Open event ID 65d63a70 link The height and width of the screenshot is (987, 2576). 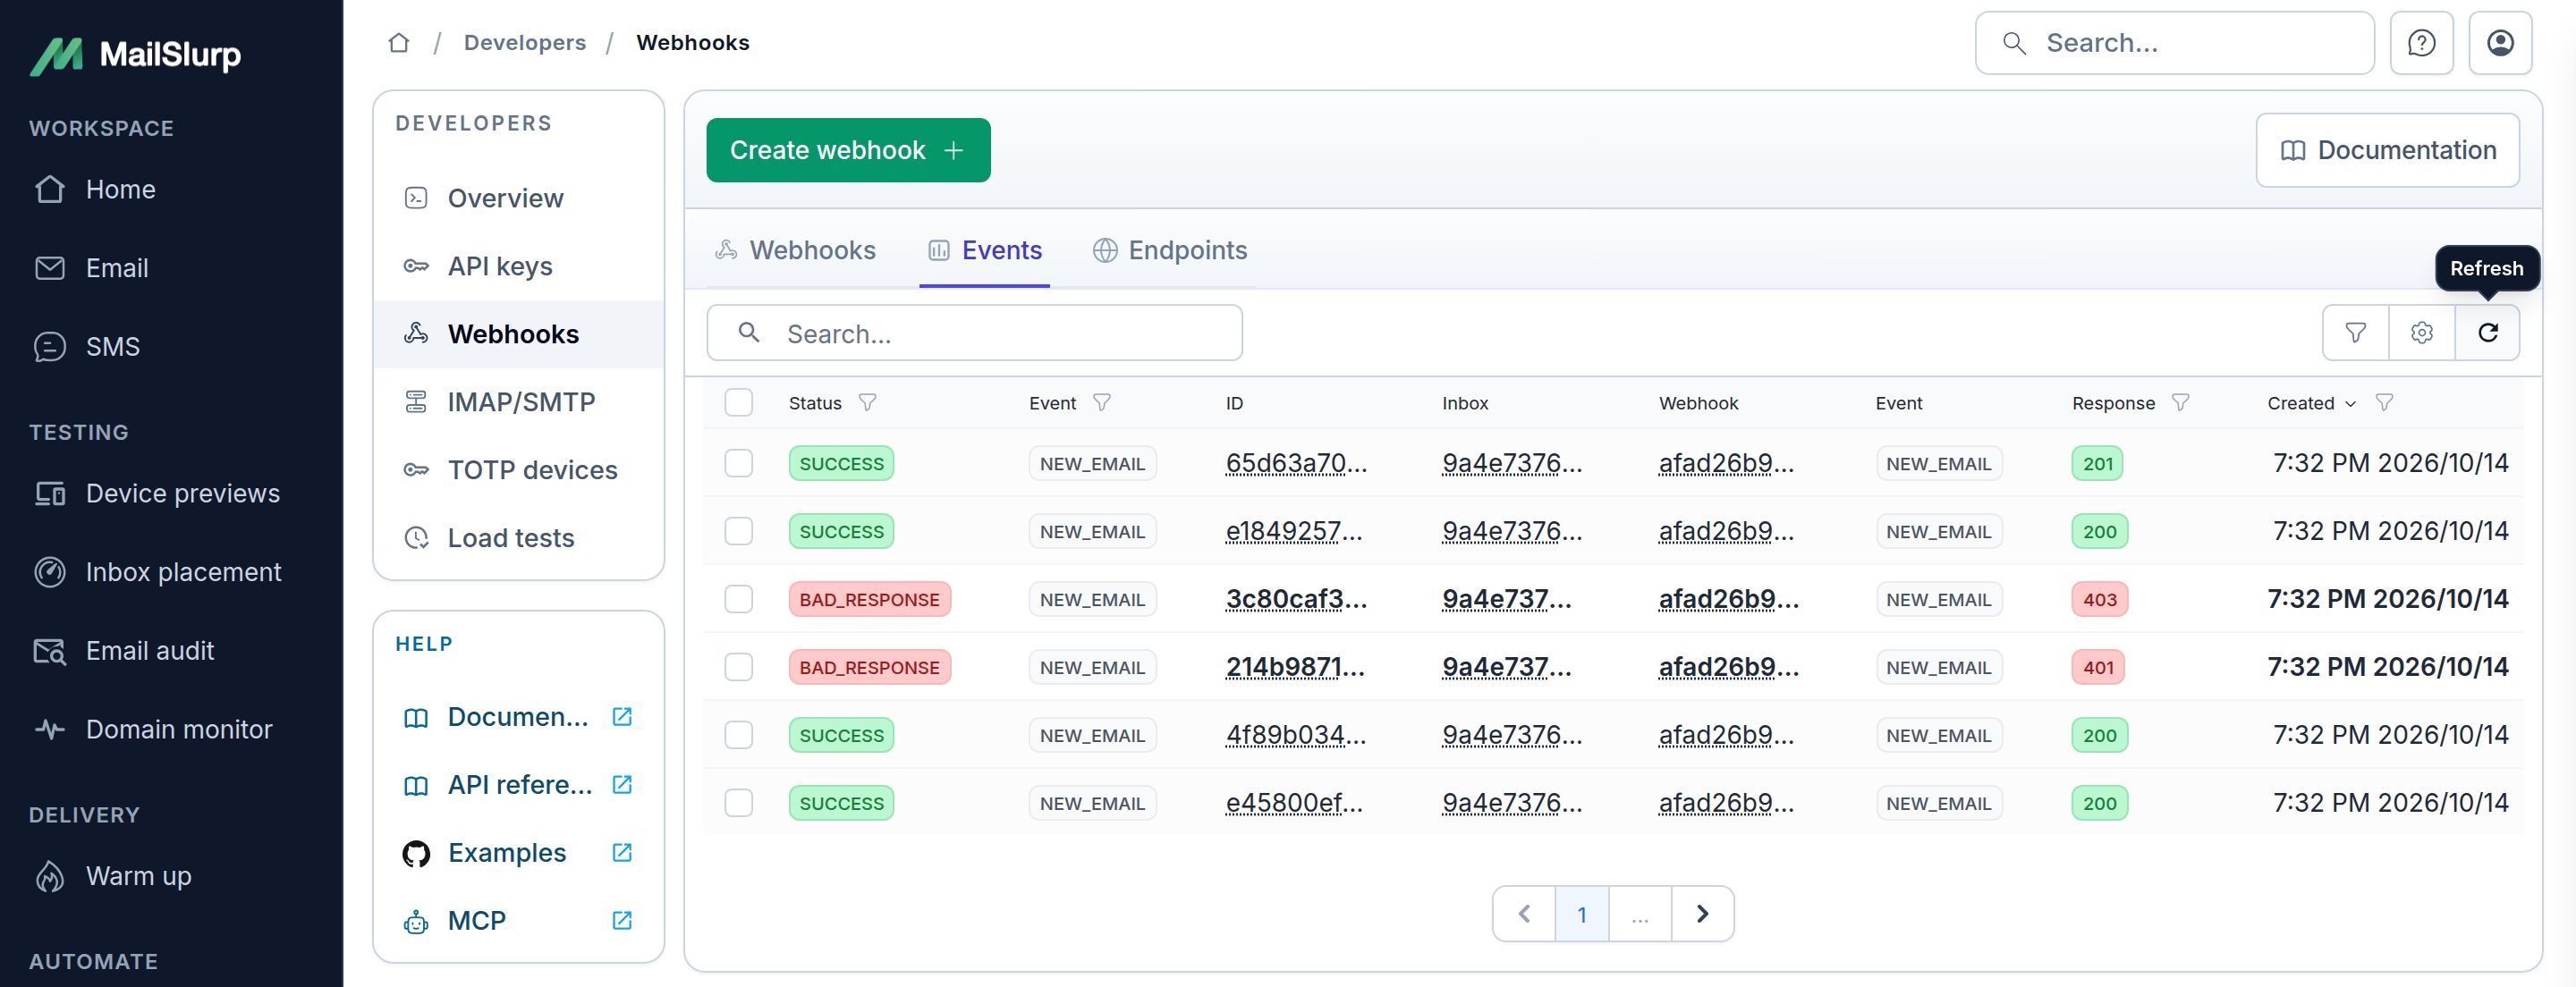(x=1296, y=463)
